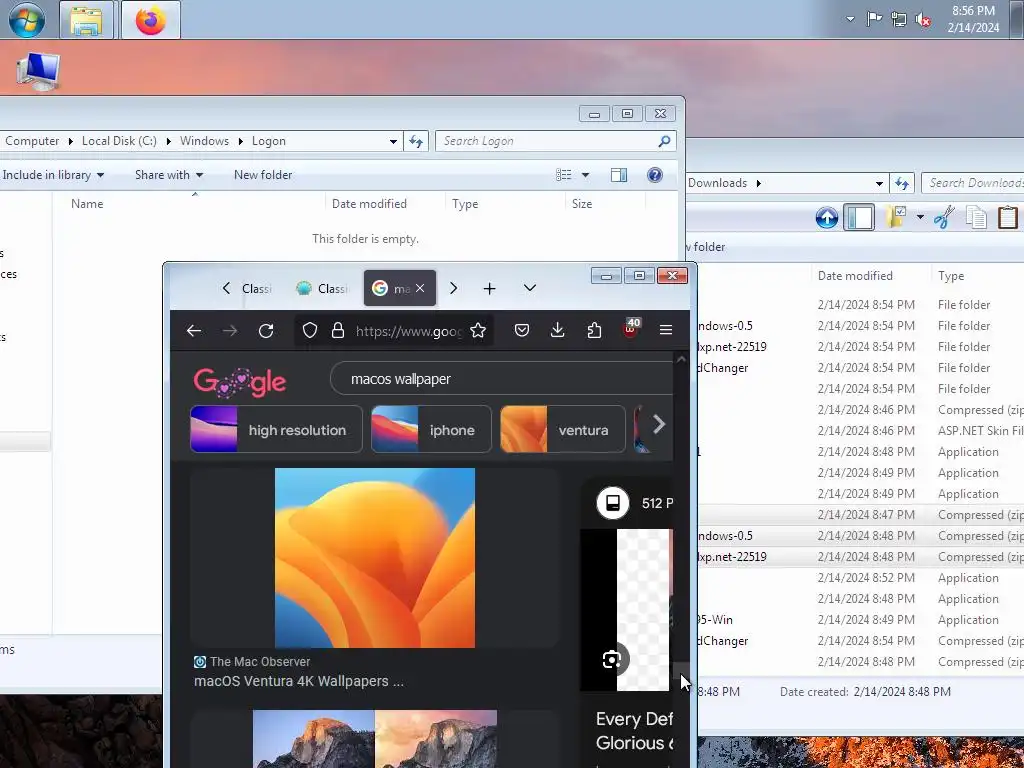The image size is (1024, 768).
Task: Open the clock showing 8:56 PM
Action: (x=973, y=19)
